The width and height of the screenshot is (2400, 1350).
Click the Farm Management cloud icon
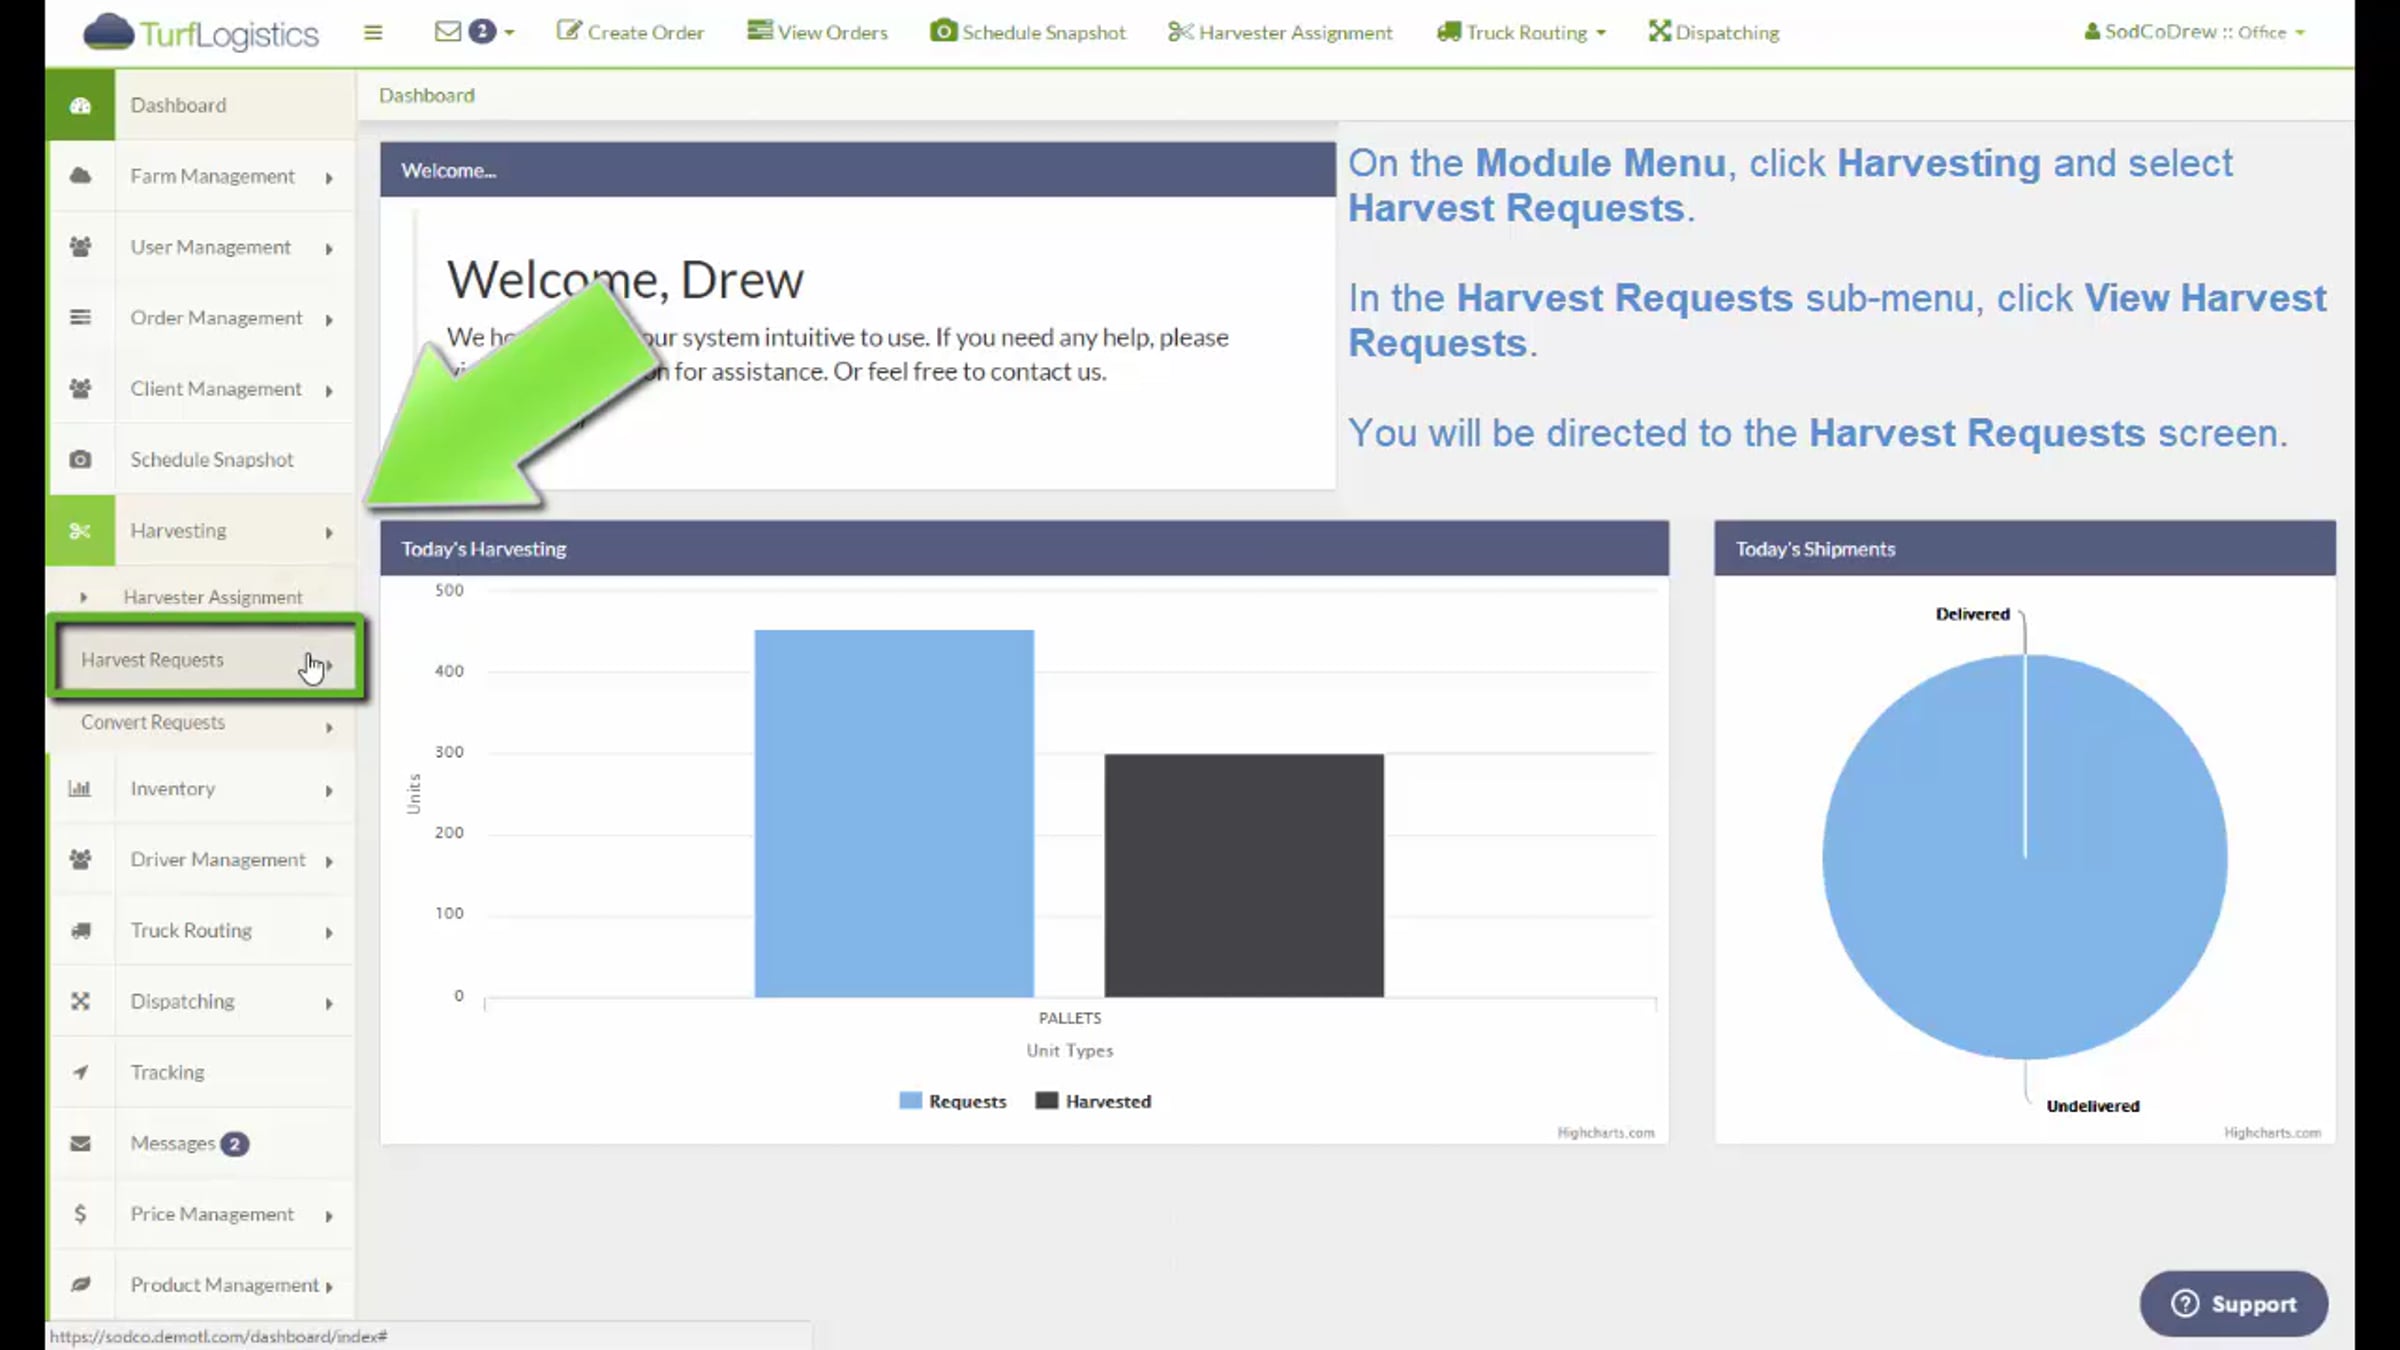click(x=80, y=176)
